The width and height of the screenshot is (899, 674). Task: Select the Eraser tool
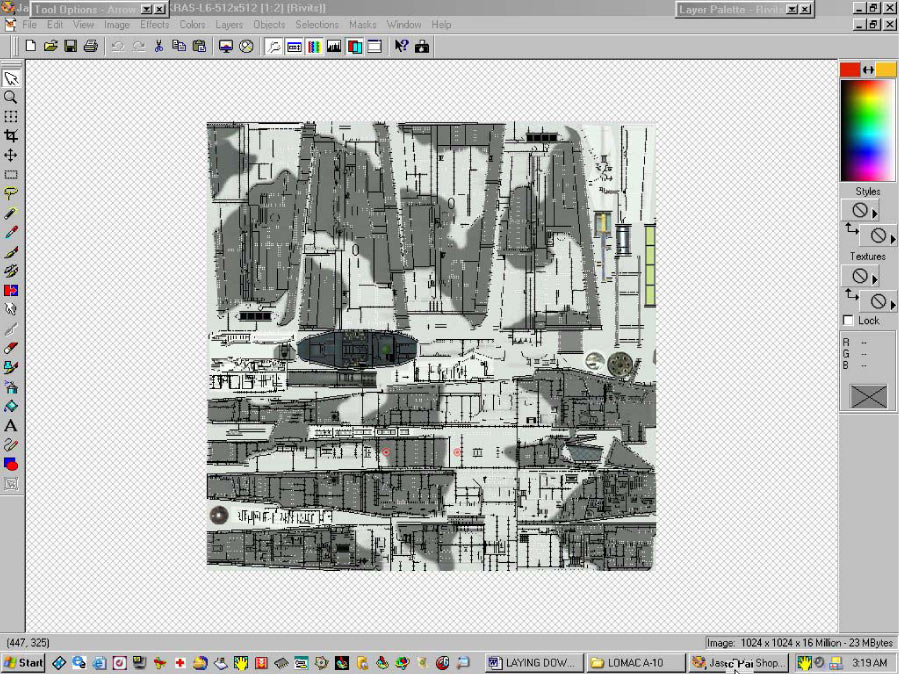point(11,348)
